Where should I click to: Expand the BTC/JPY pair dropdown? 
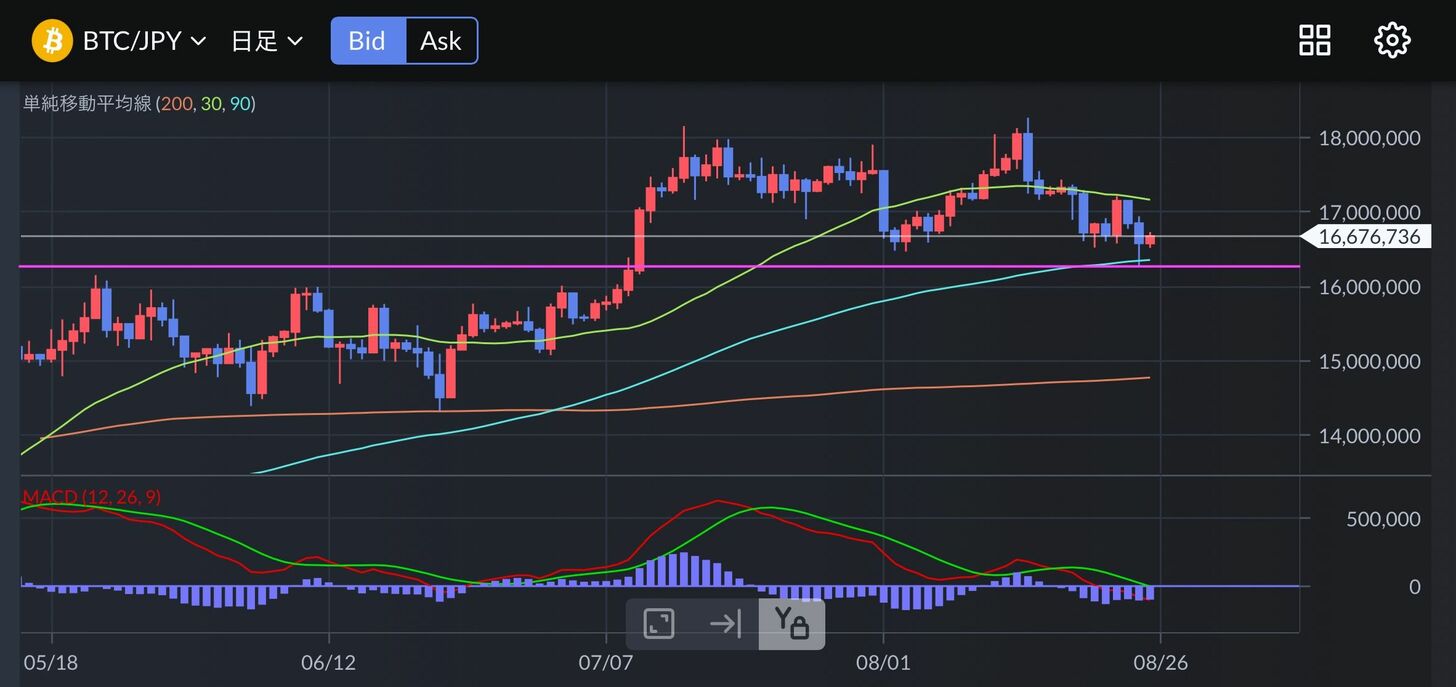[144, 41]
